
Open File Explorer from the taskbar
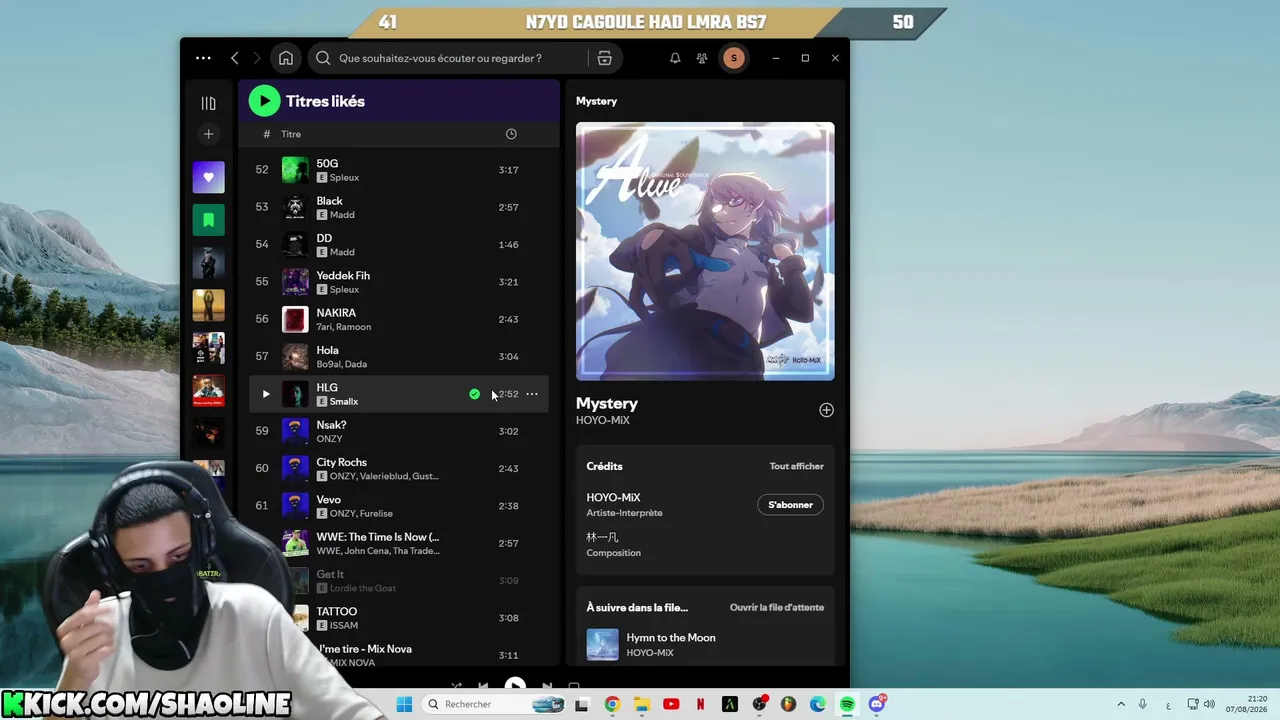[x=641, y=704]
